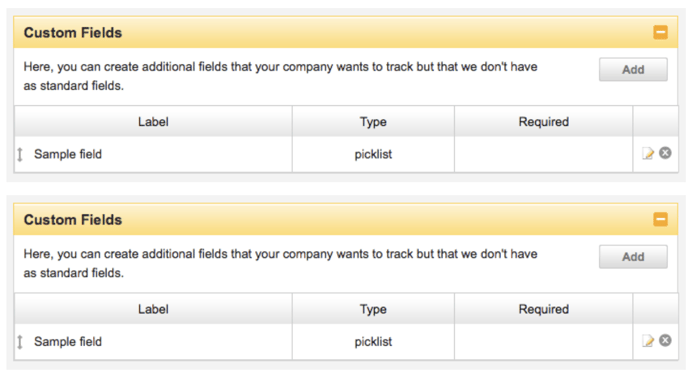Grab reorder handle in top table row
This screenshot has width=688, height=373.
20,154
